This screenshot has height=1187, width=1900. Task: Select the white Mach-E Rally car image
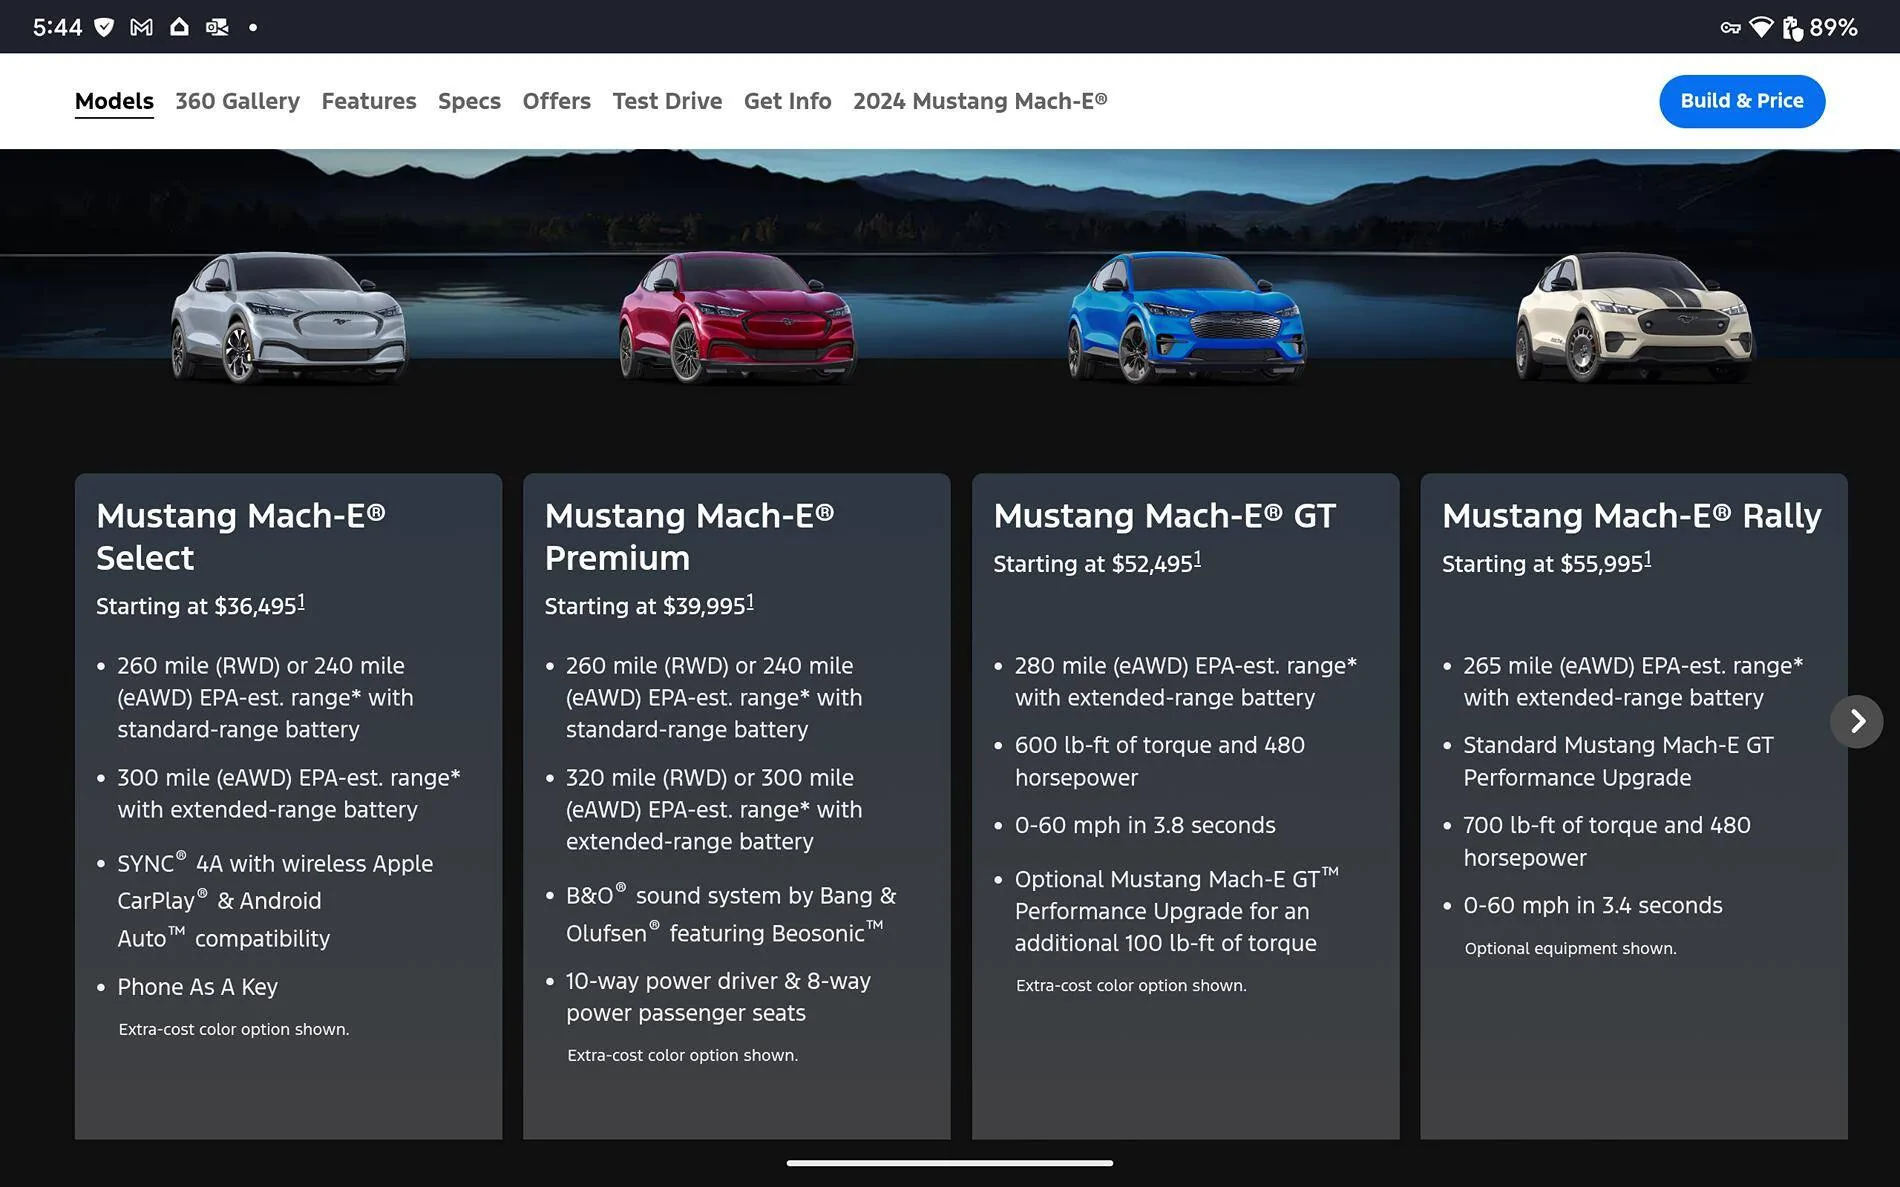[1634, 317]
